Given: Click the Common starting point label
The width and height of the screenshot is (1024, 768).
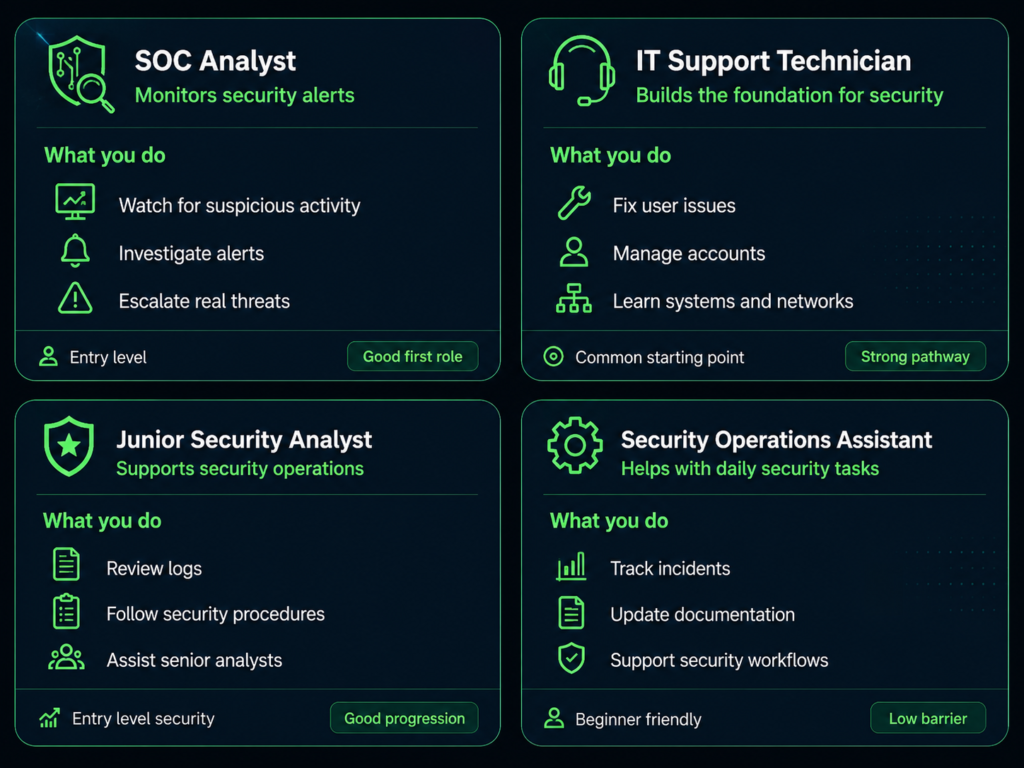Looking at the screenshot, I should point(660,357).
